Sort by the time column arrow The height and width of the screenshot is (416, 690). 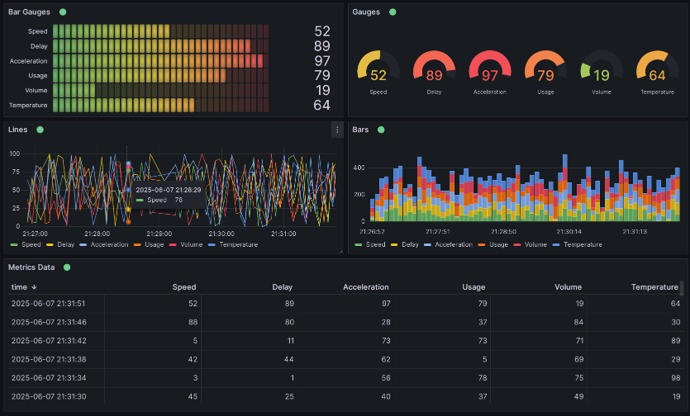(x=34, y=287)
